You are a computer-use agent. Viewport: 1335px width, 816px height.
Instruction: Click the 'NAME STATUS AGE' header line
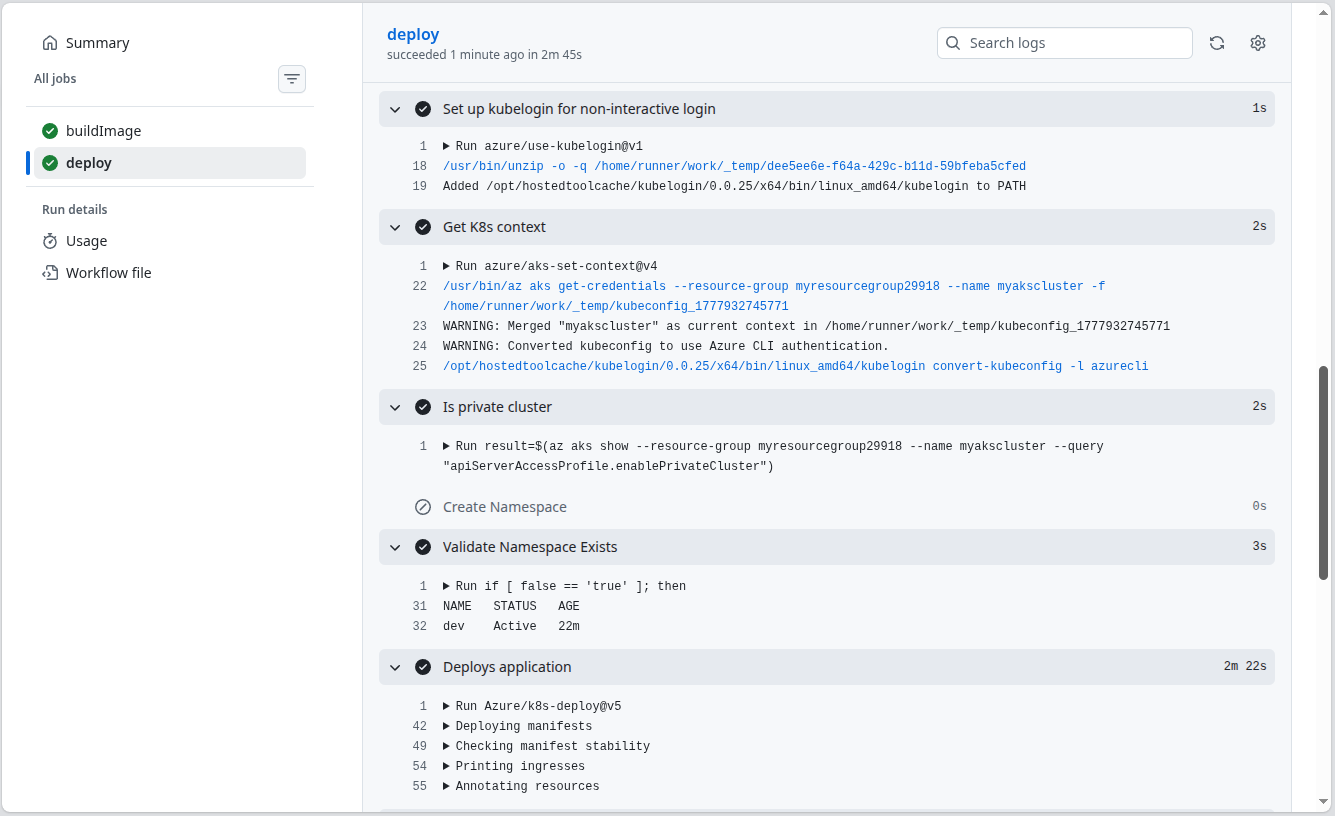pyautogui.click(x=511, y=606)
